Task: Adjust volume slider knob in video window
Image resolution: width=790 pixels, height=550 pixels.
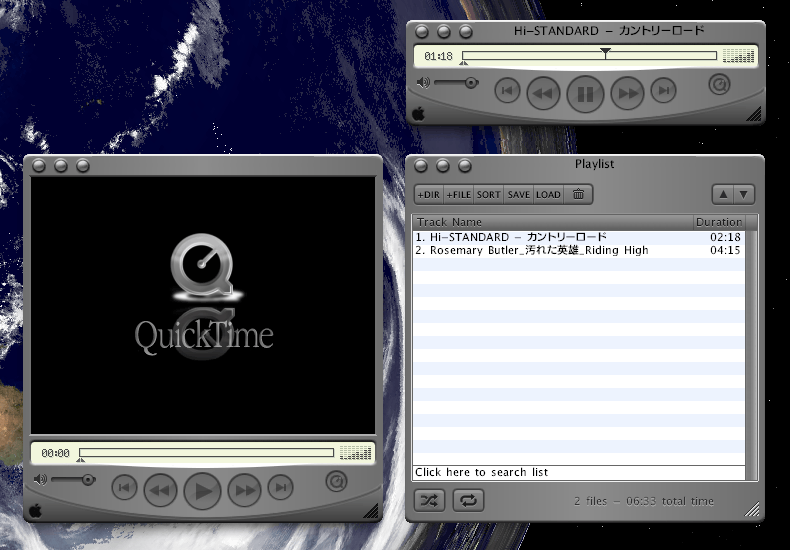Action: (x=88, y=479)
